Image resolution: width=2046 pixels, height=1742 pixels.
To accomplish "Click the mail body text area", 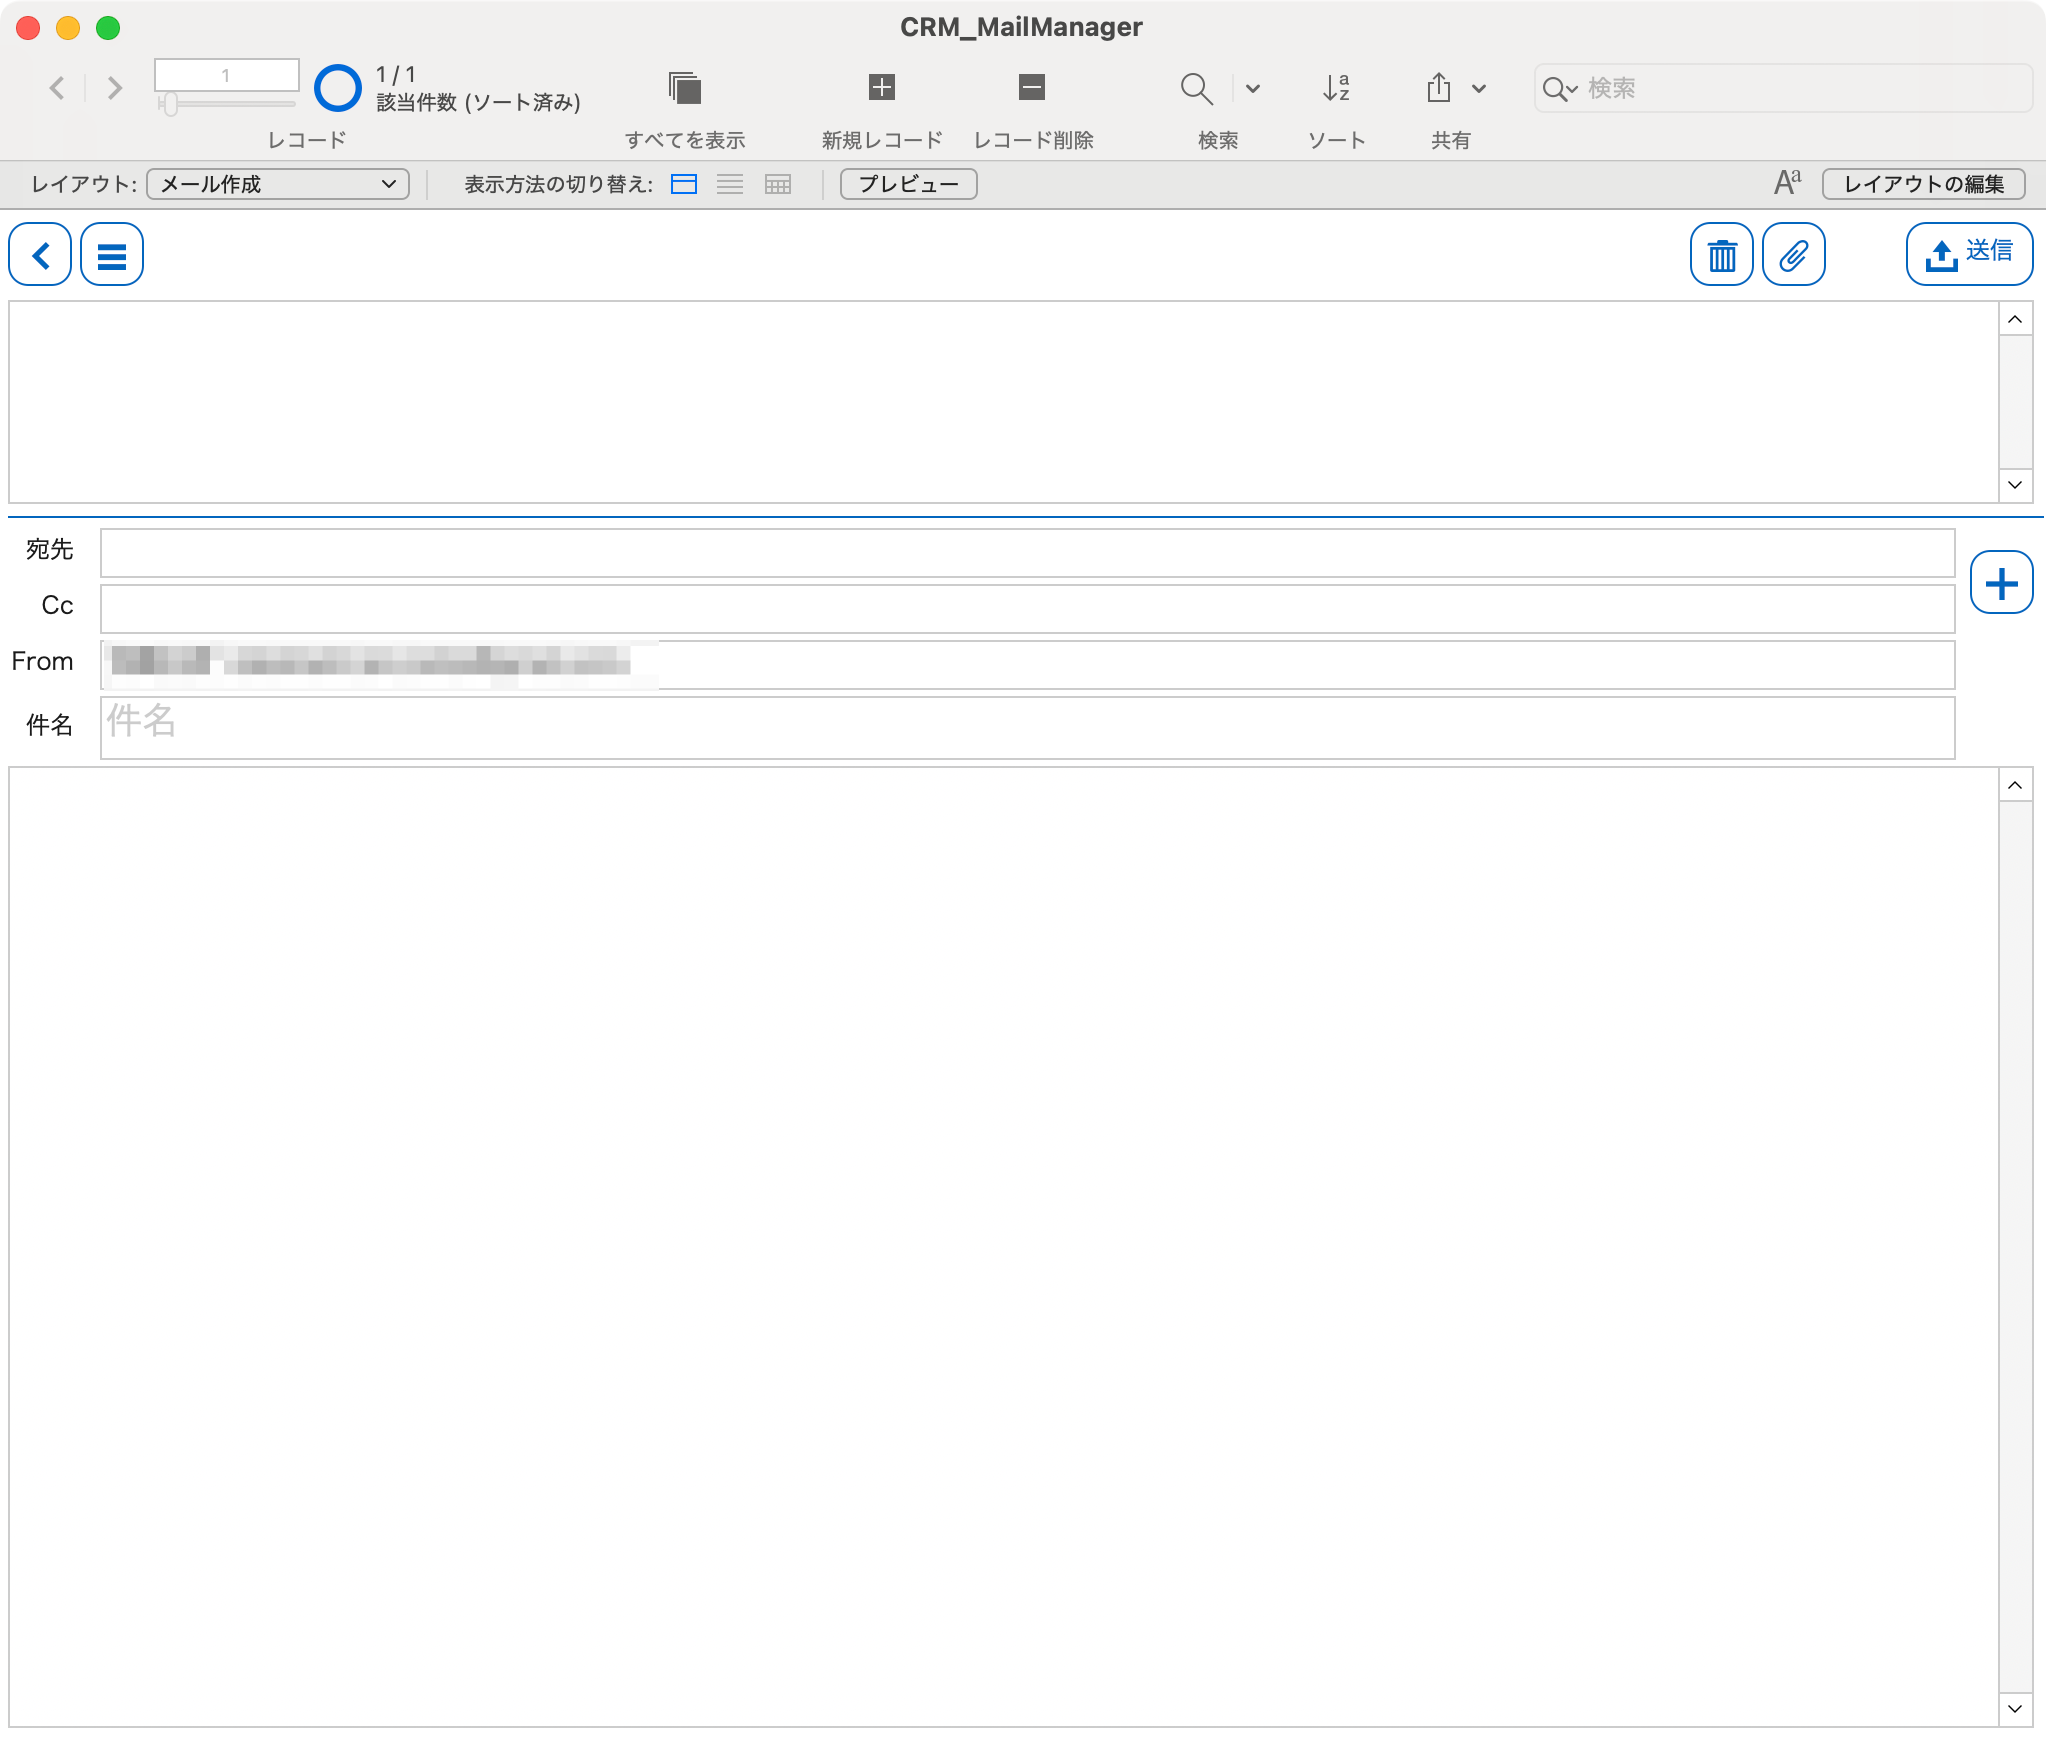I will coord(1003,1247).
